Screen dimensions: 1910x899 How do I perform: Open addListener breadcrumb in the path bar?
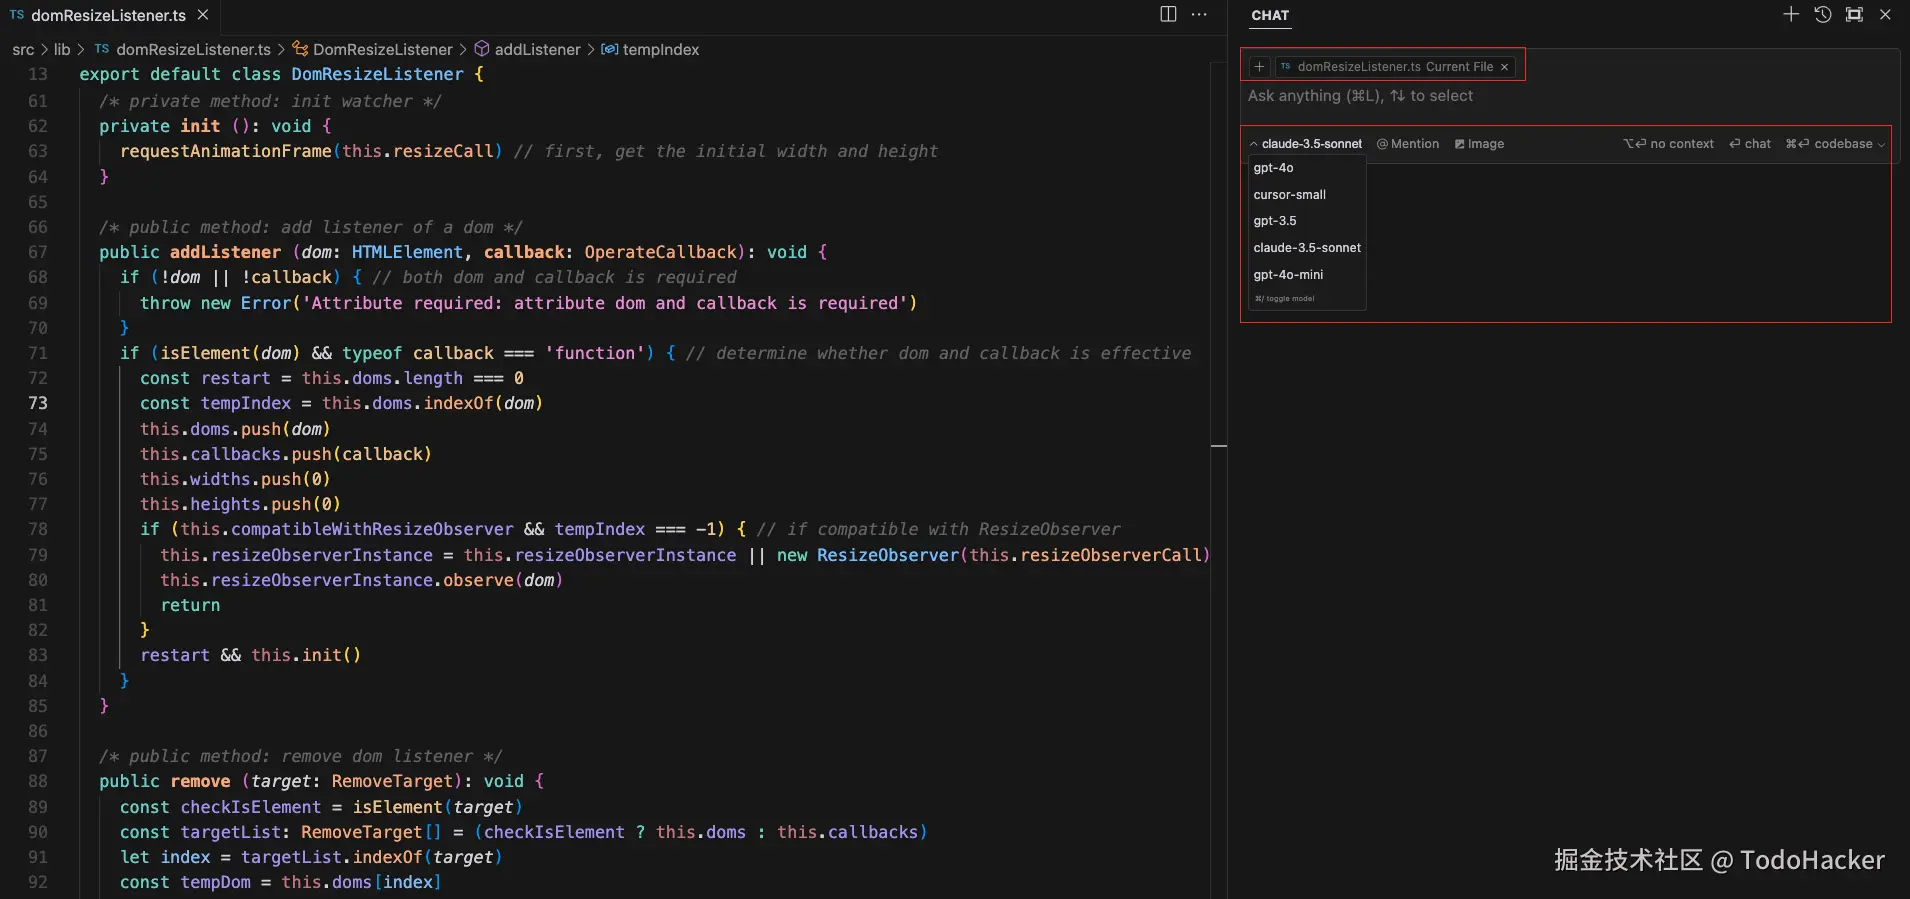(537, 50)
